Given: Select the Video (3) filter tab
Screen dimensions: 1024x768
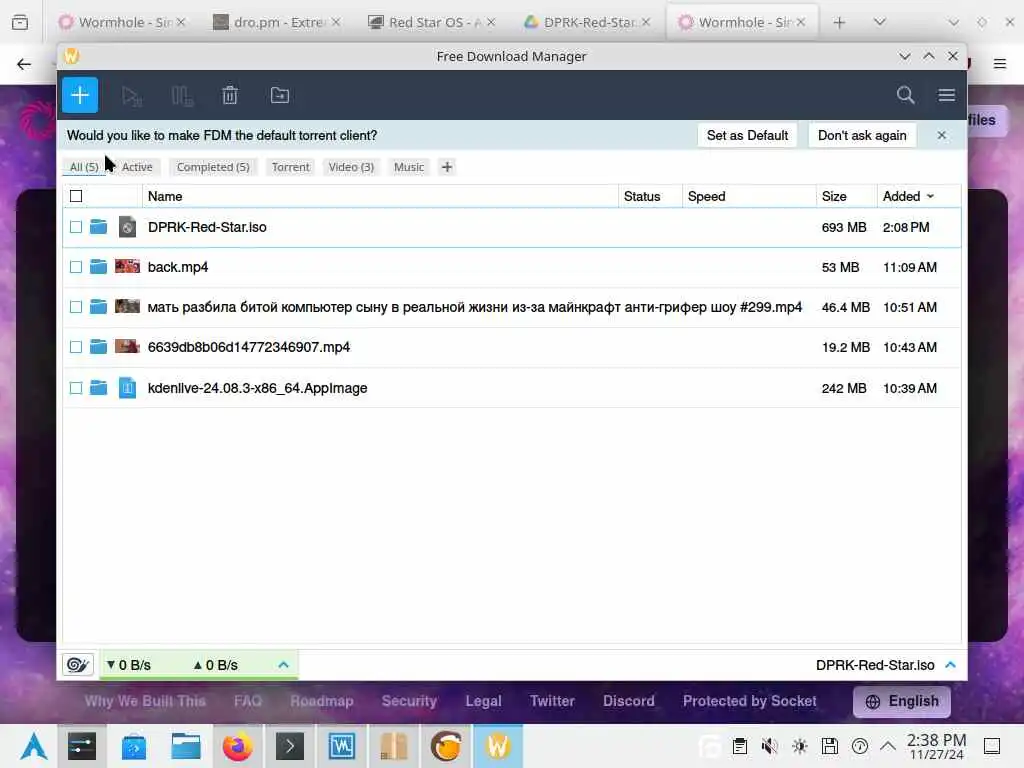Looking at the screenshot, I should [351, 167].
